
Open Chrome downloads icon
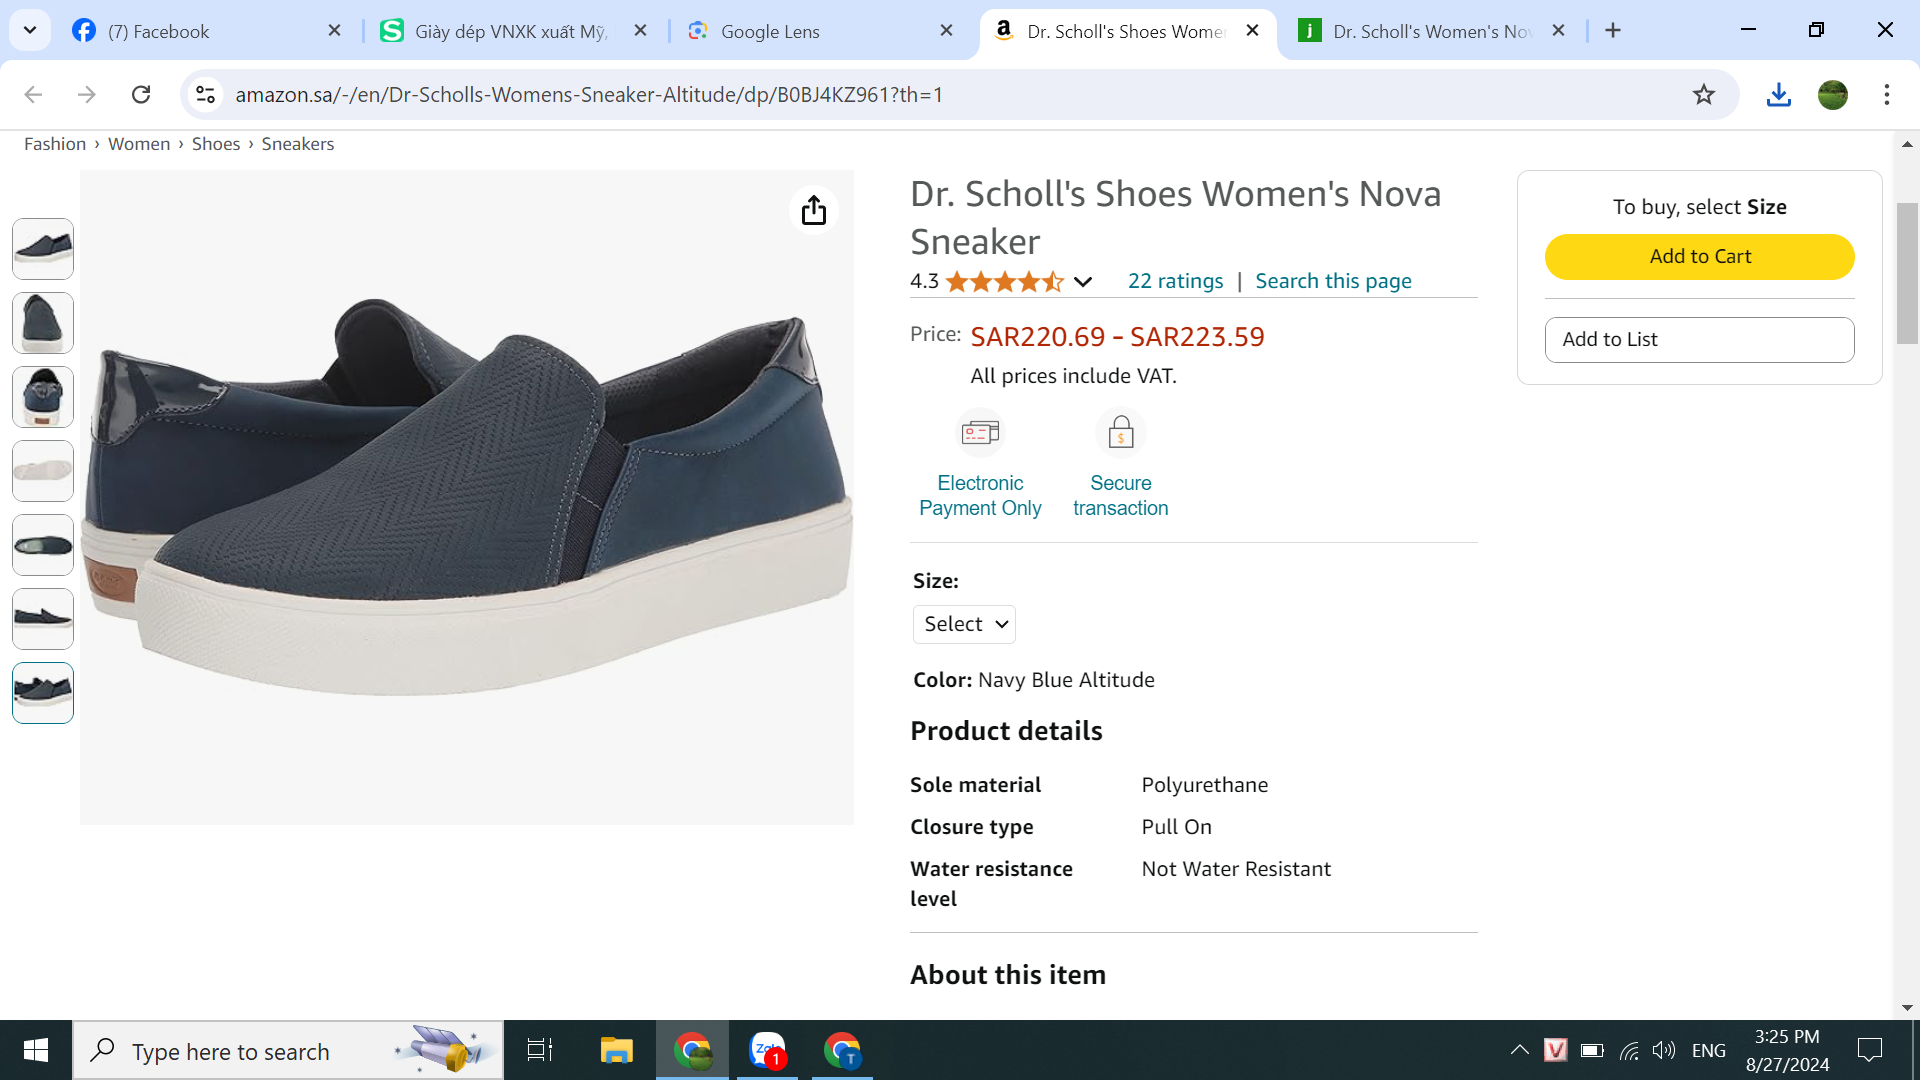pos(1778,95)
